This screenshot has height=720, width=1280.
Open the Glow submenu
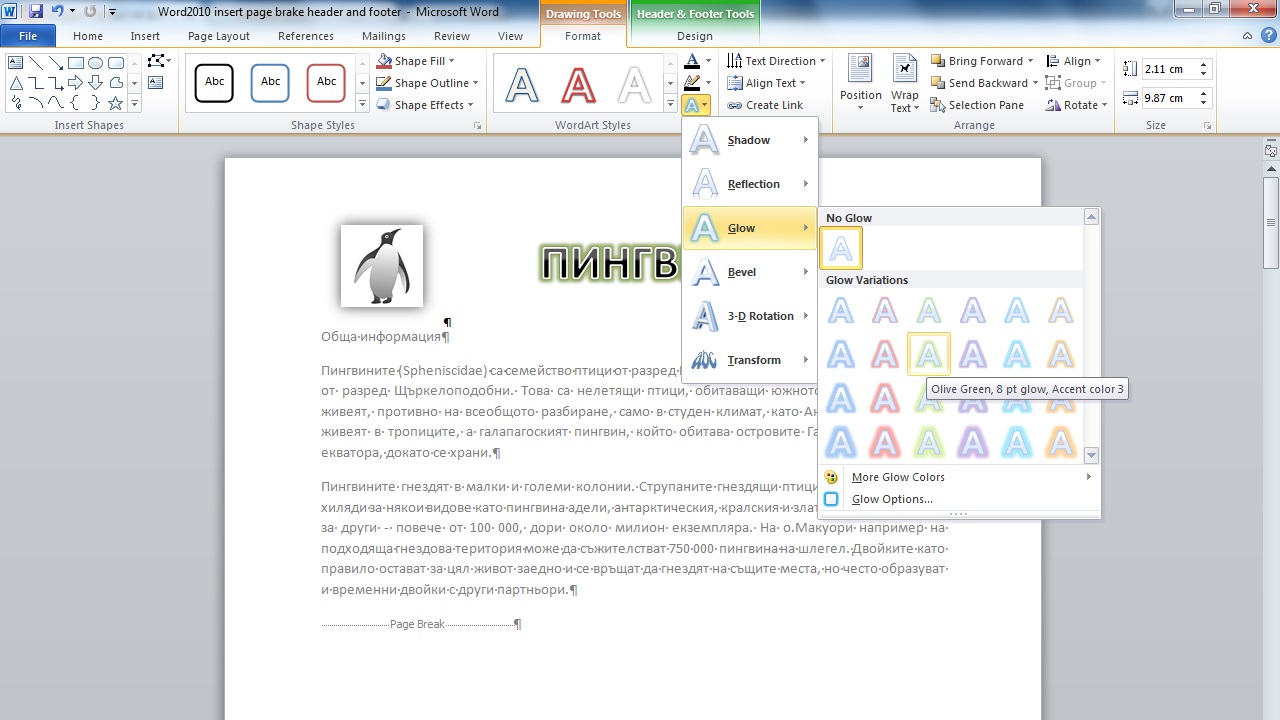(741, 227)
